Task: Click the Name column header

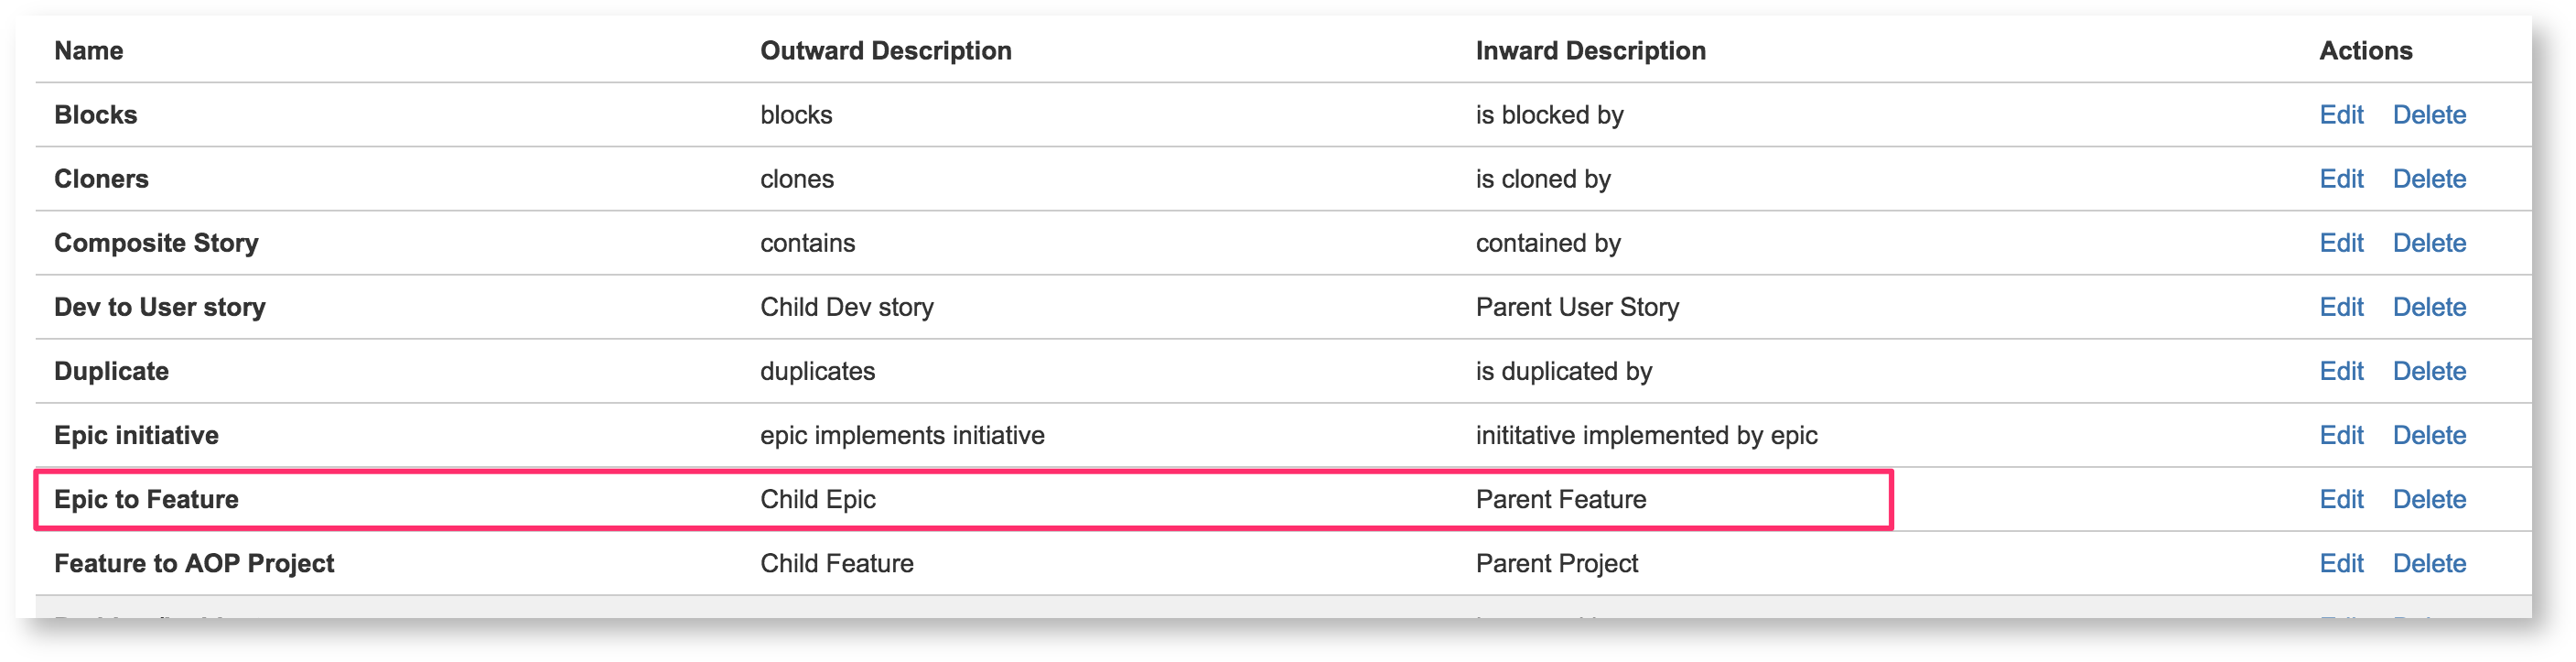Action: 89,51
